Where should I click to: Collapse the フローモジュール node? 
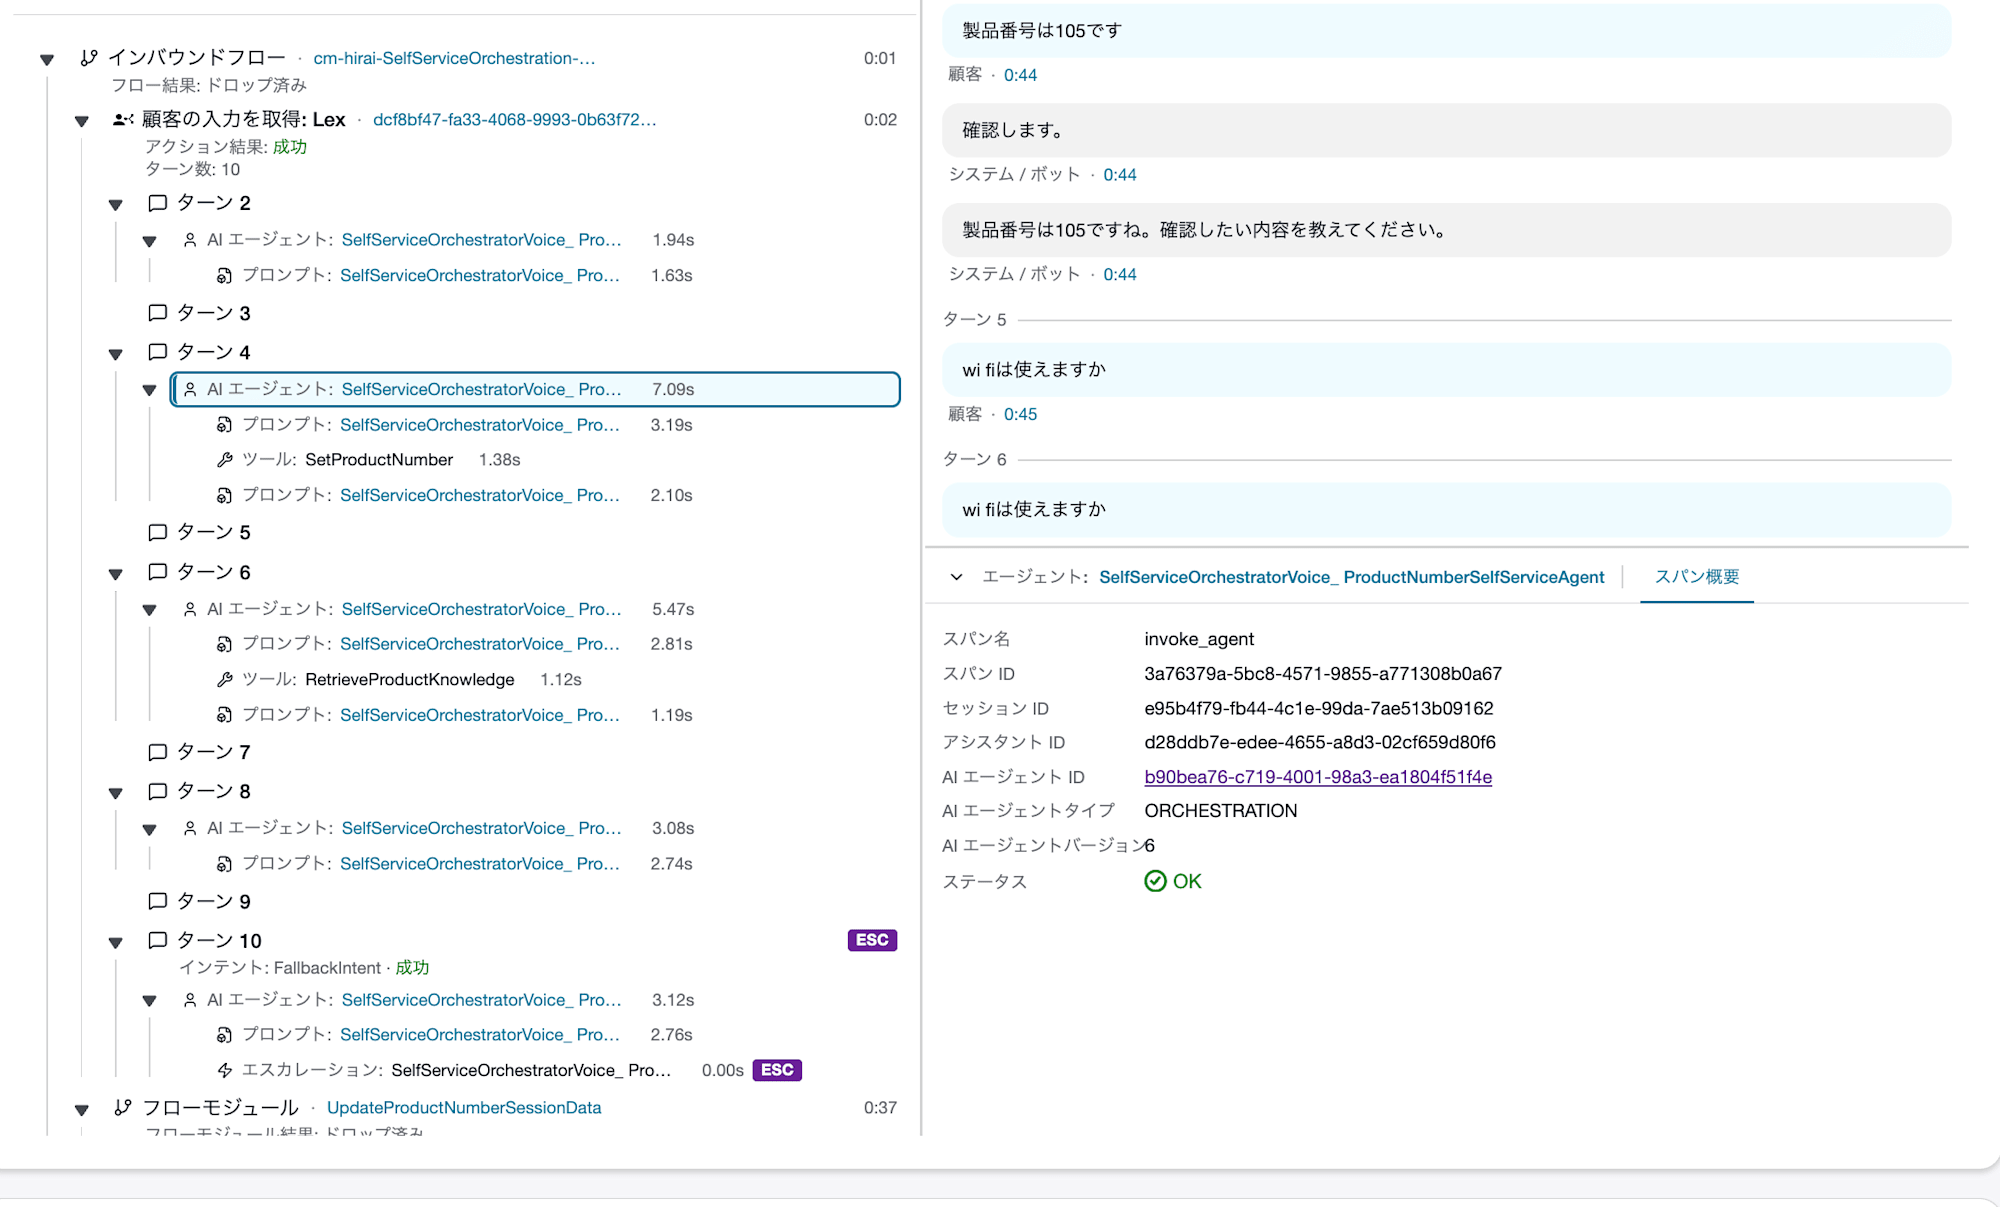point(82,1110)
